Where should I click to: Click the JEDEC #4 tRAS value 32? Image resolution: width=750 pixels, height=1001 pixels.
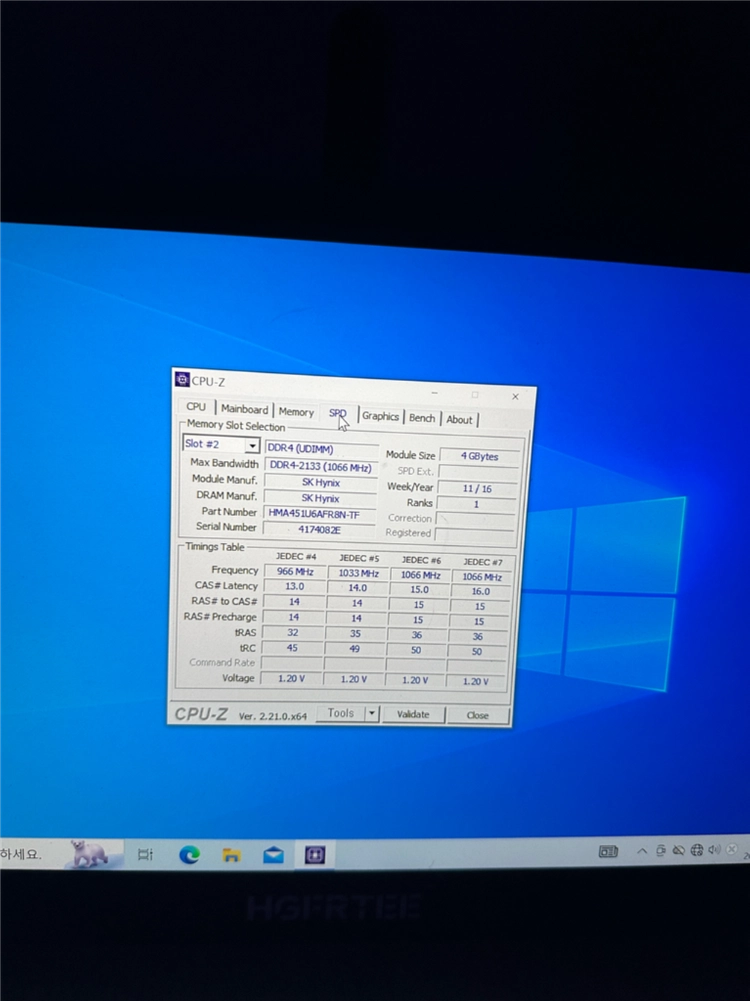click(293, 633)
